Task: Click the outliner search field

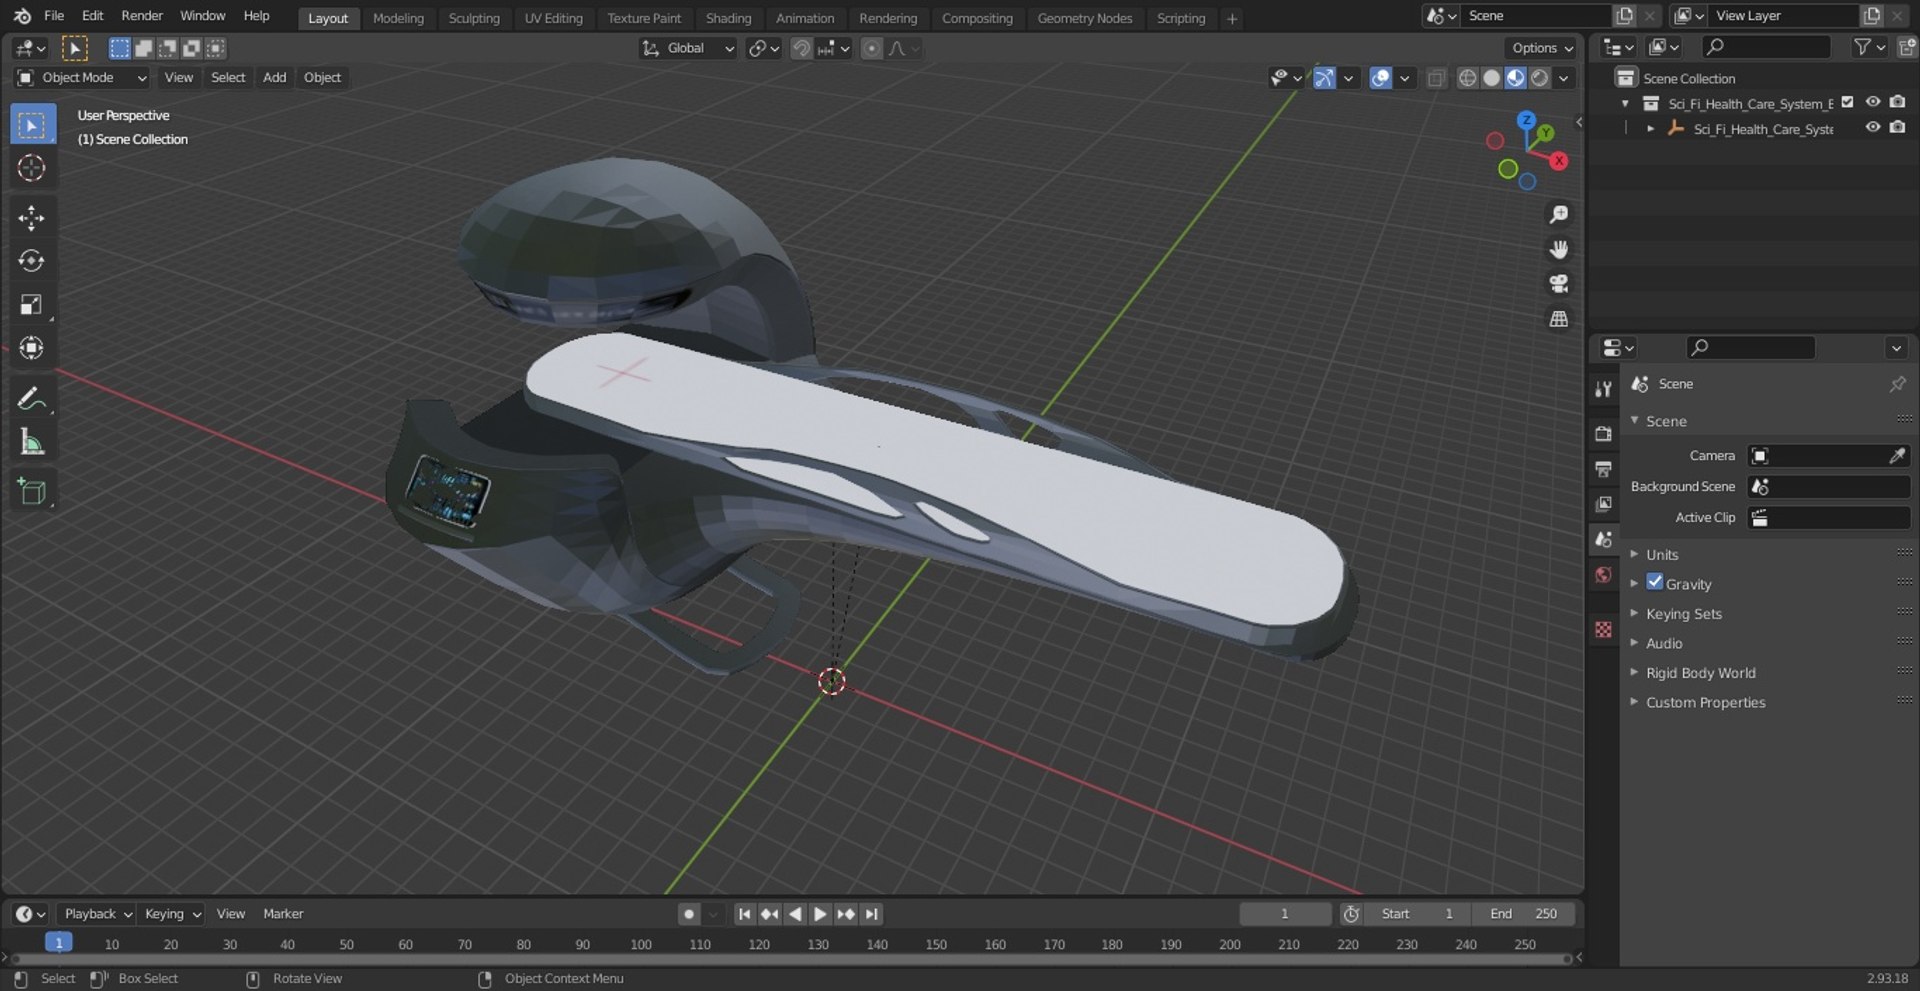Action: click(x=1766, y=46)
